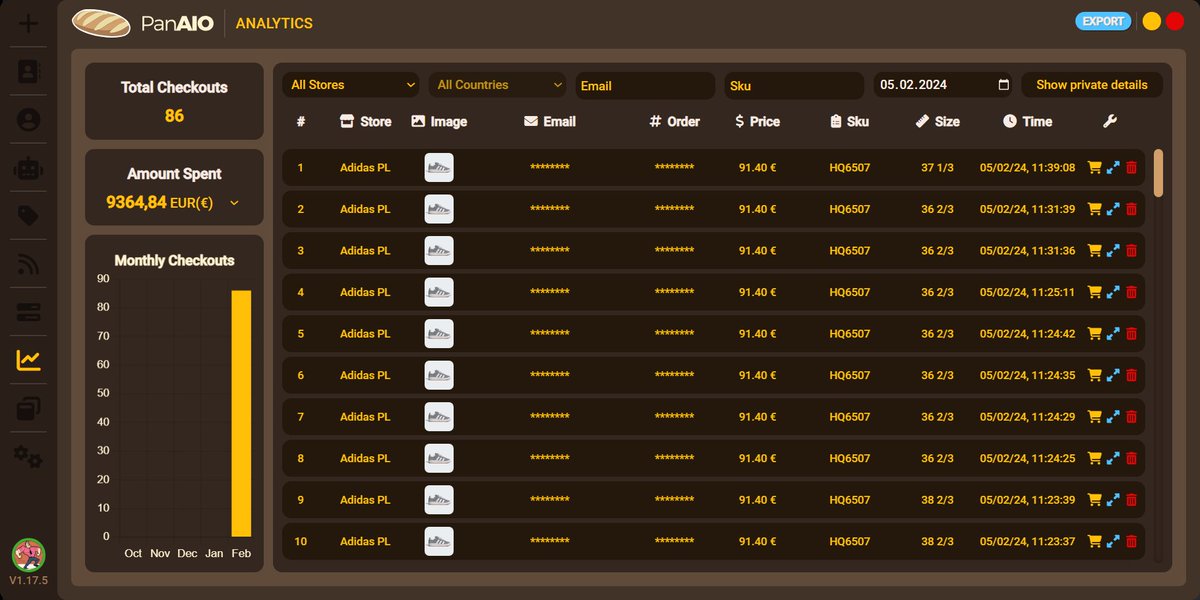Image resolution: width=1200 pixels, height=600 pixels.
Task: Click the plus icon in the sidebar
Action: pos(27,22)
